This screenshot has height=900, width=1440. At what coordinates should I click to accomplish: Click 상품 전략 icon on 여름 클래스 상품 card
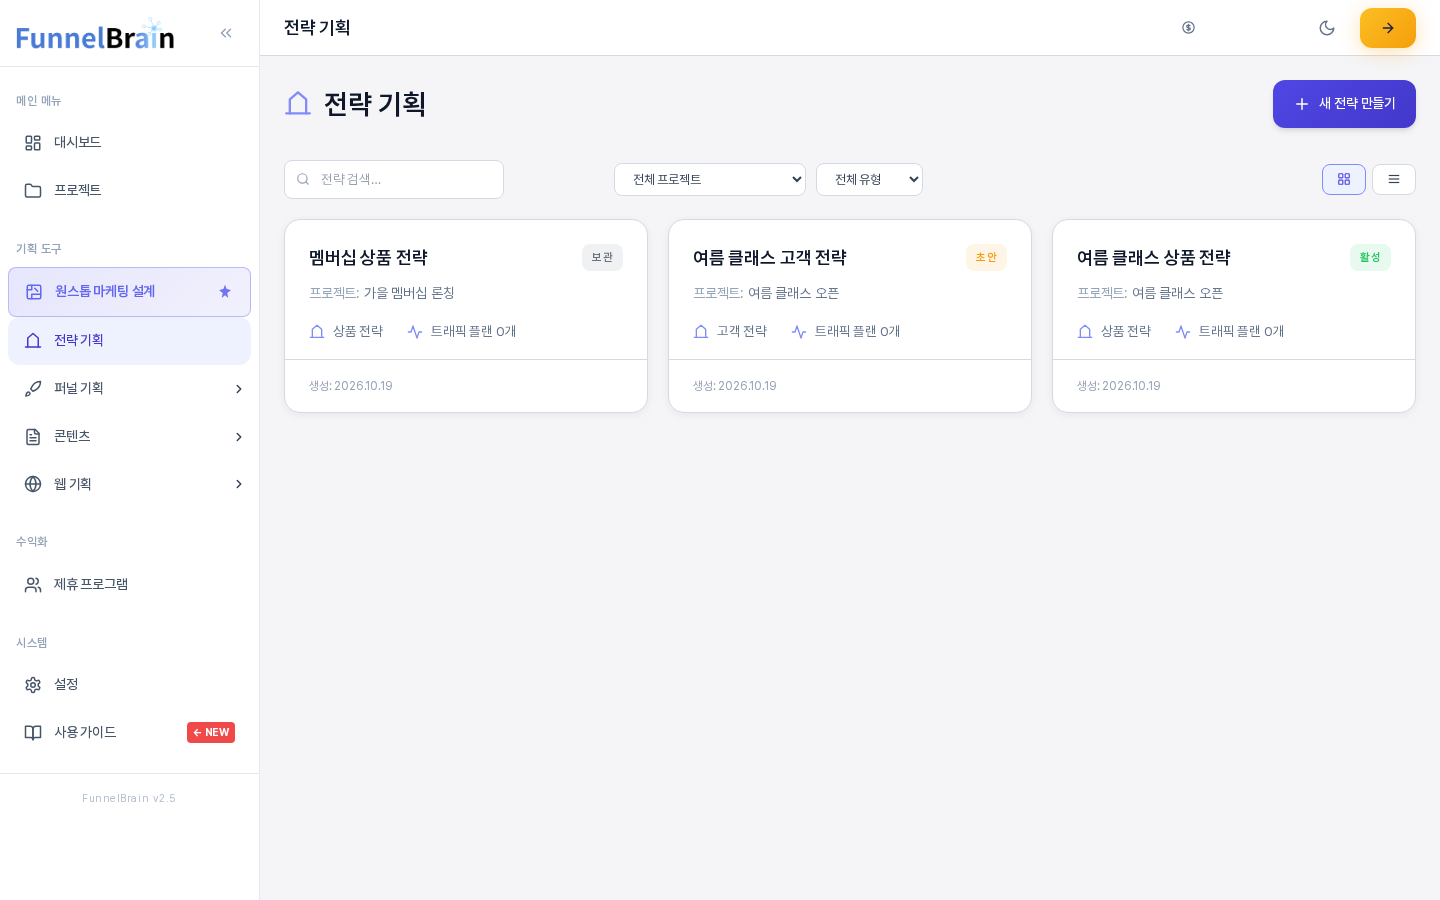[1085, 332]
